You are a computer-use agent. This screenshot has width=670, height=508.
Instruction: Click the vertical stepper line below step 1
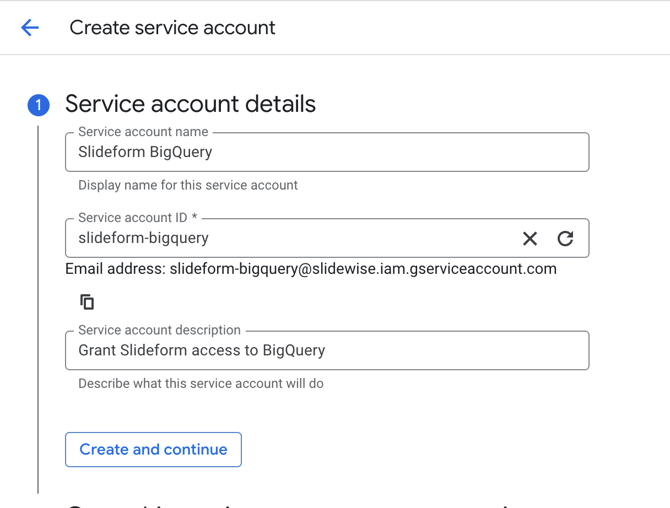38,300
